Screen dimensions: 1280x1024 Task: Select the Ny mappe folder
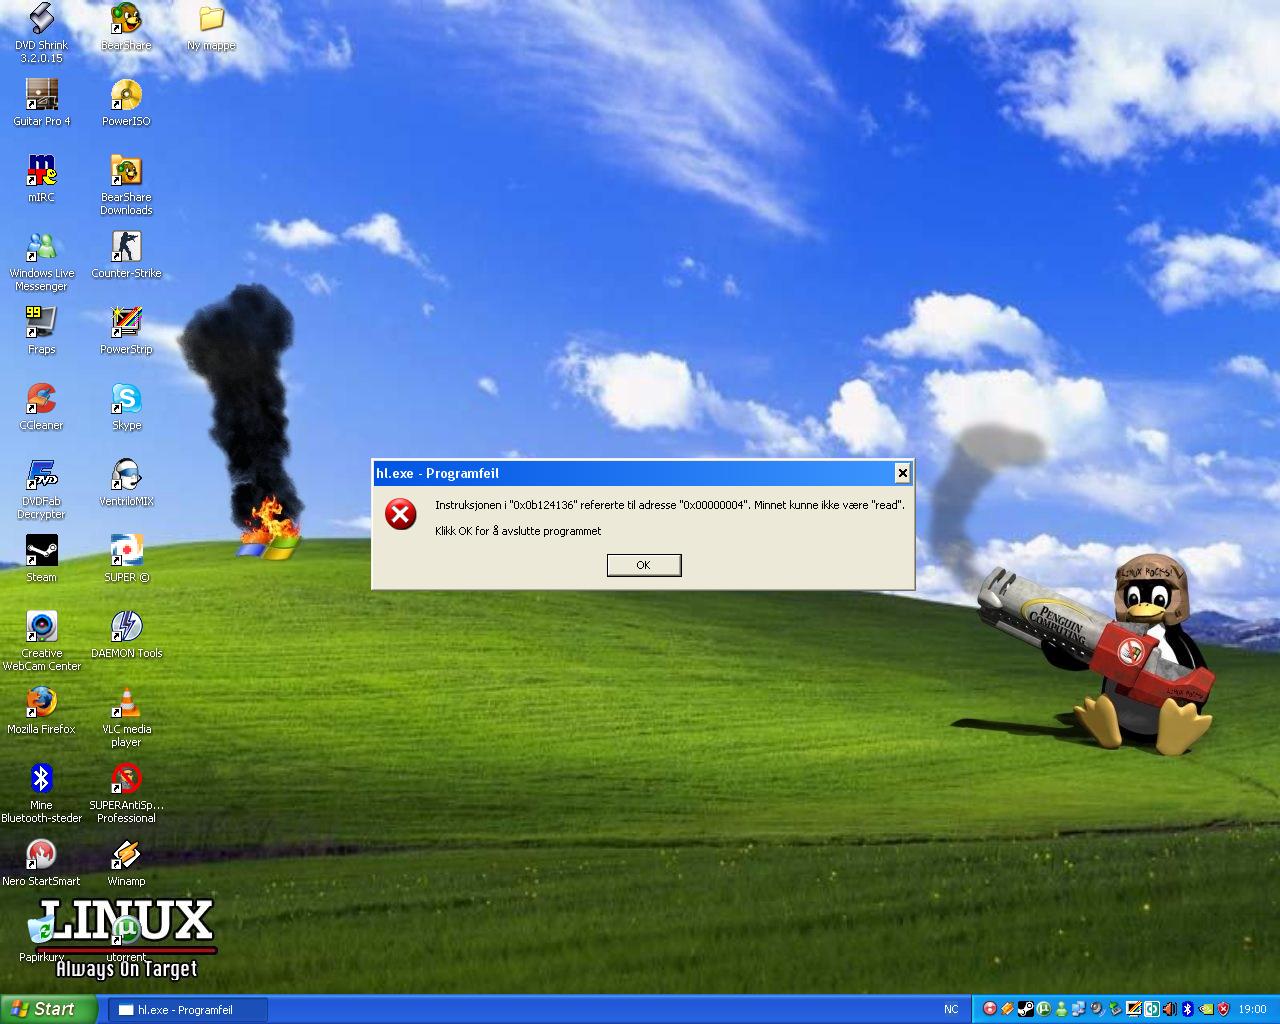[211, 27]
